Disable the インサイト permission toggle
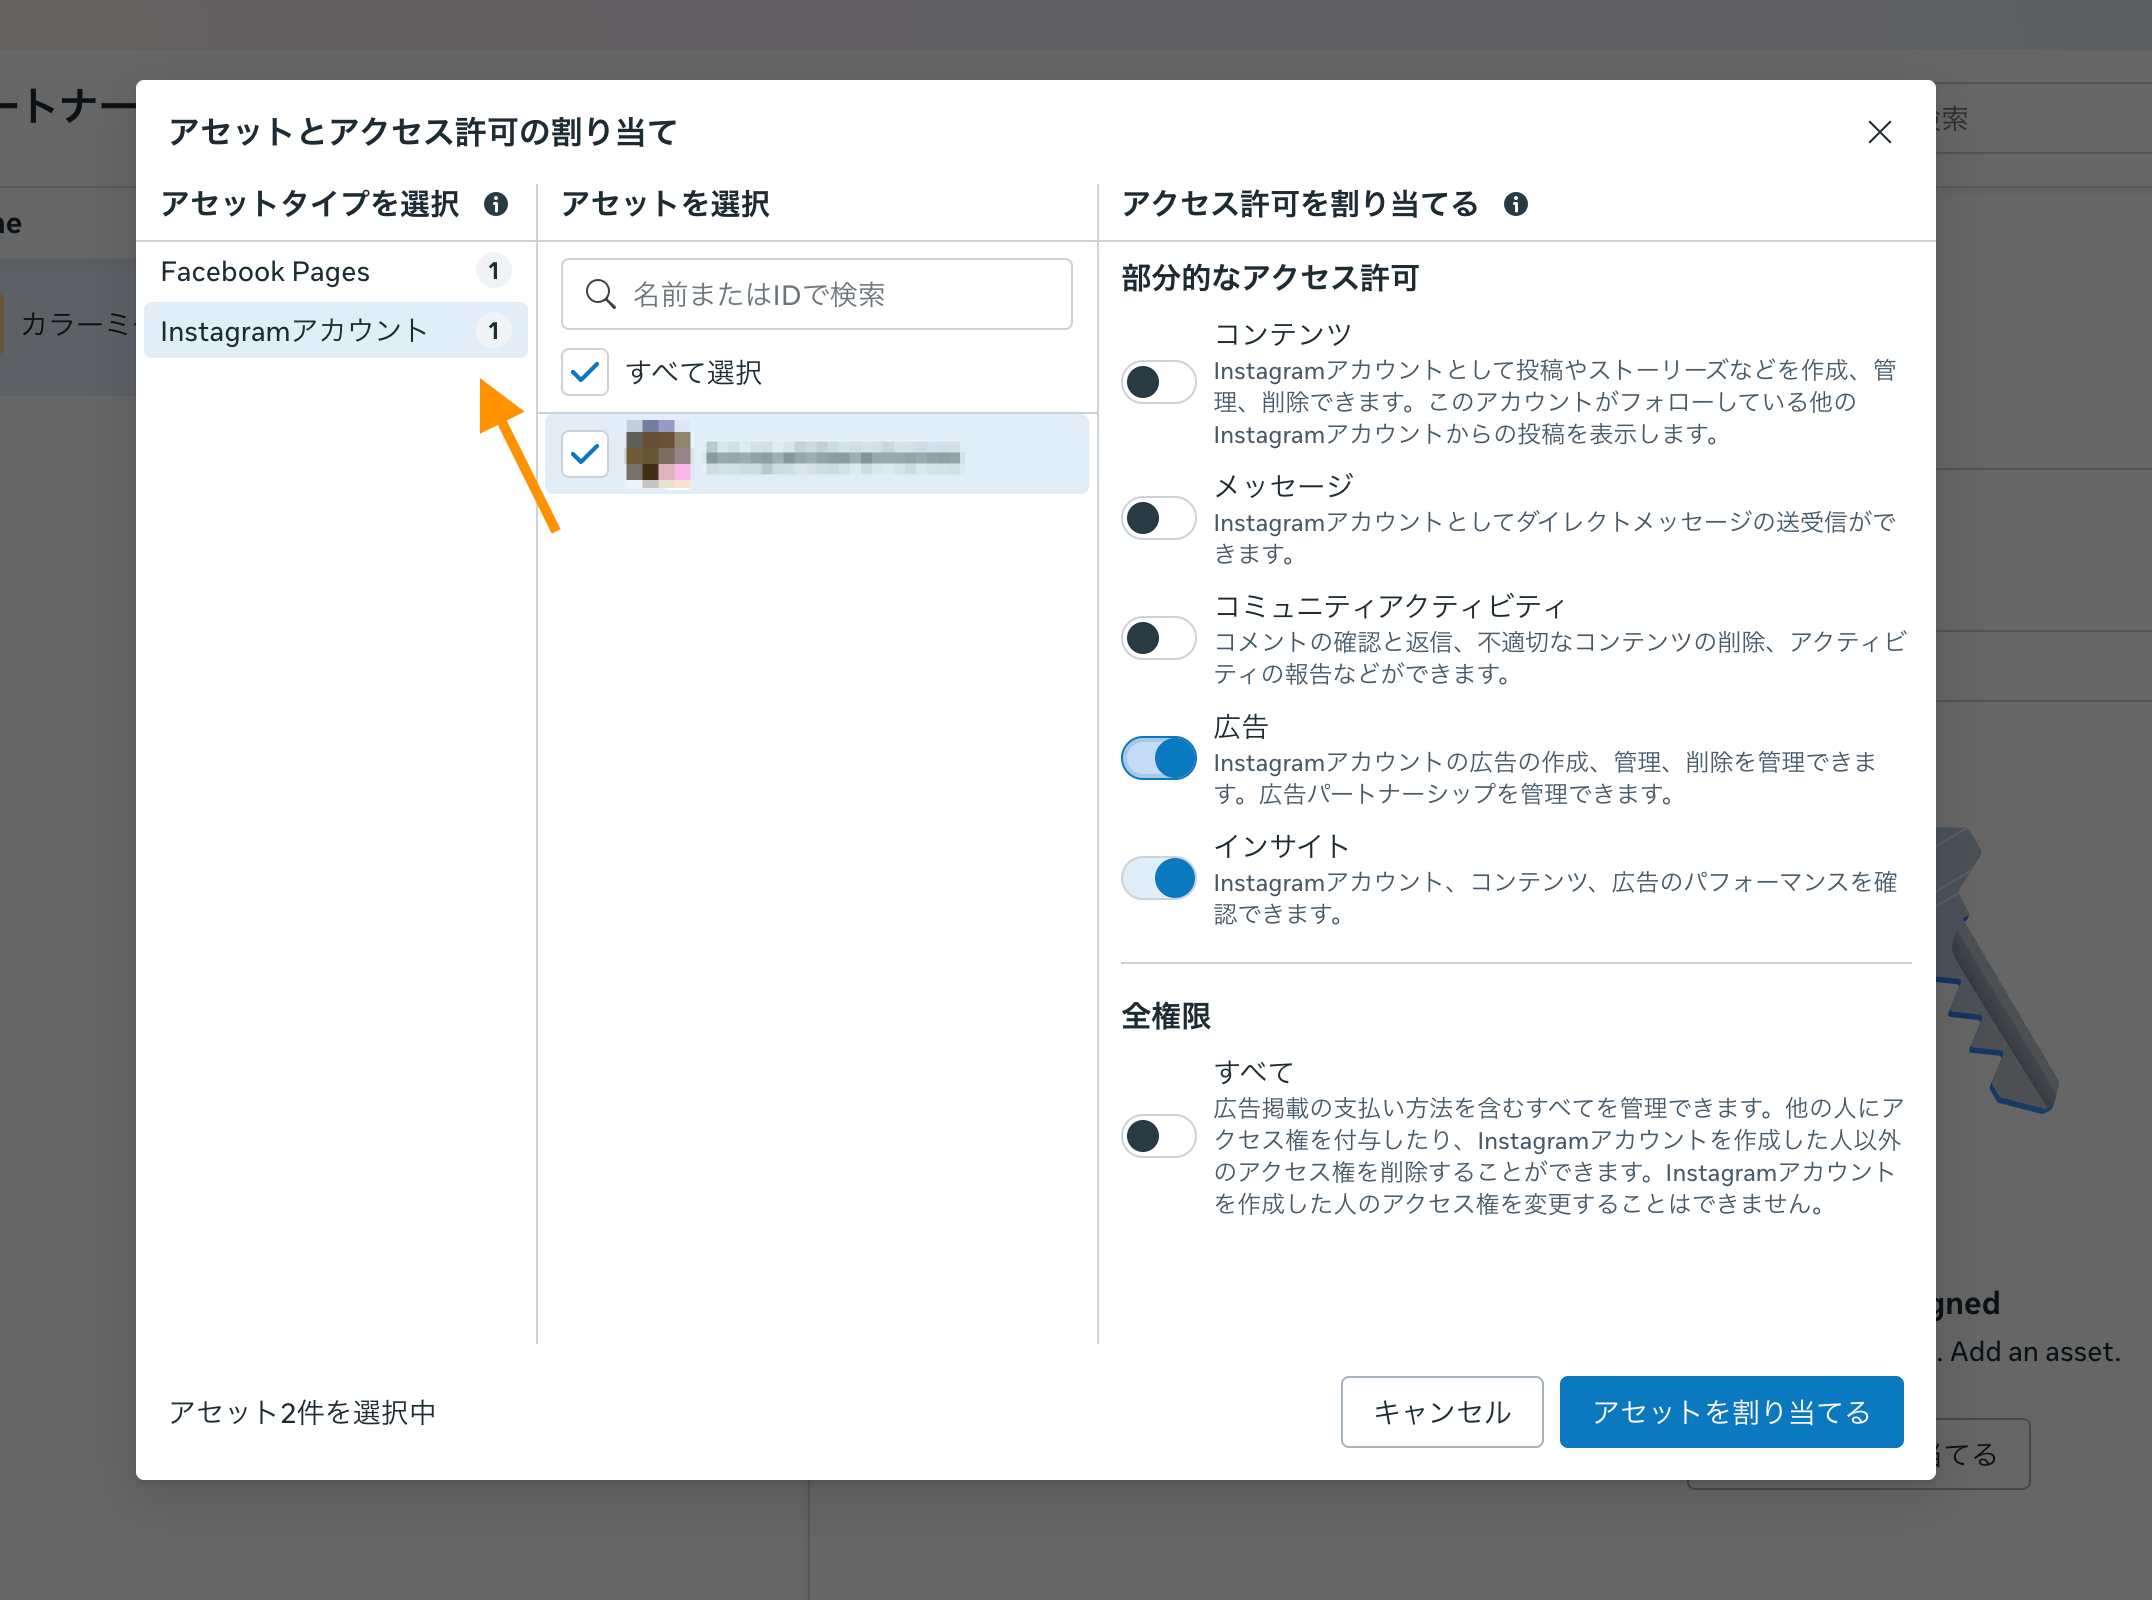The height and width of the screenshot is (1600, 2152). point(1158,878)
